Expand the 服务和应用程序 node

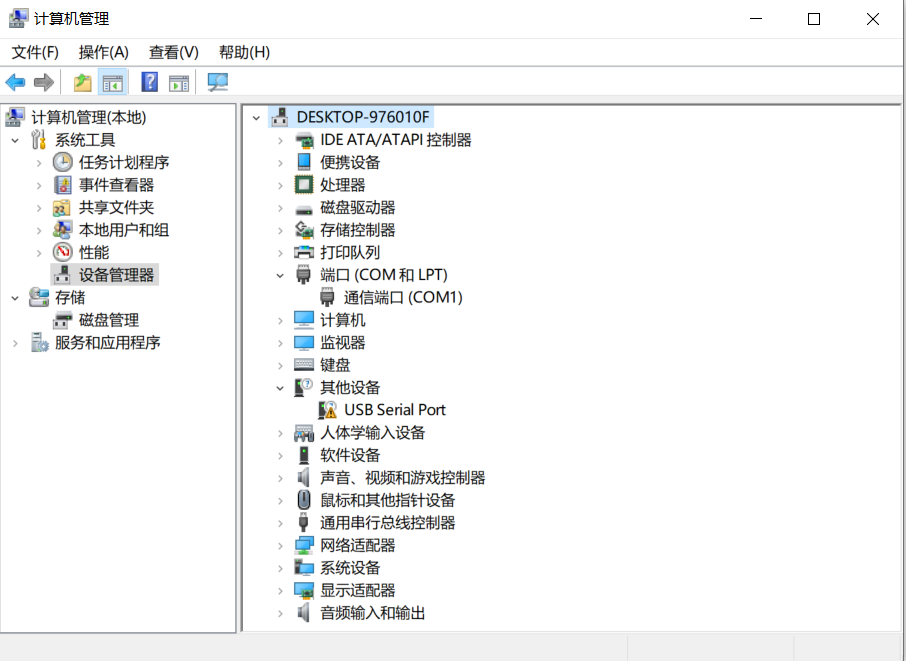15,343
